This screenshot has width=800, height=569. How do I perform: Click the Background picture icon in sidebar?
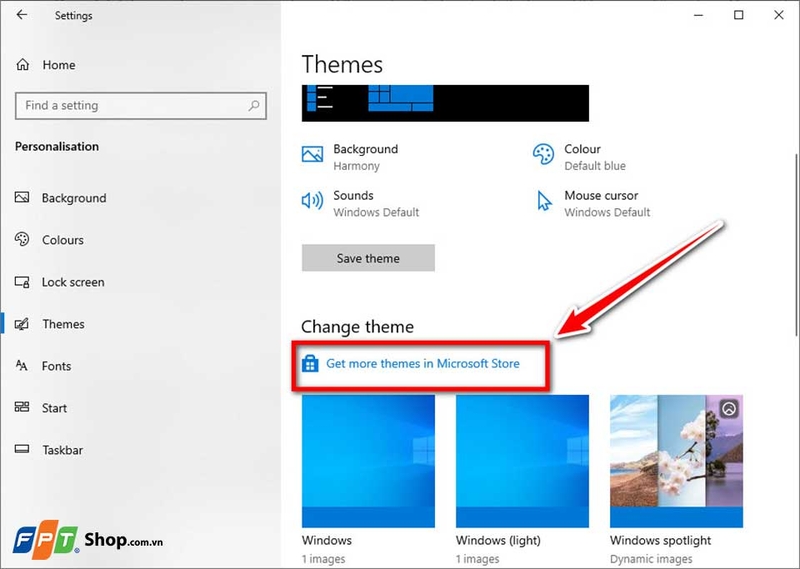pos(22,197)
